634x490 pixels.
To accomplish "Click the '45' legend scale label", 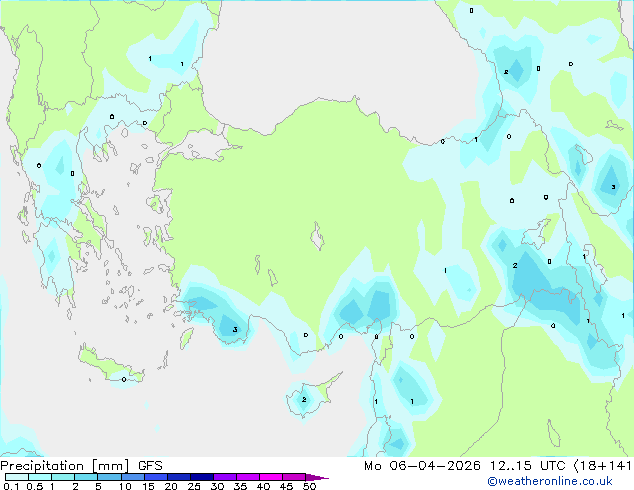I will click(286, 486).
